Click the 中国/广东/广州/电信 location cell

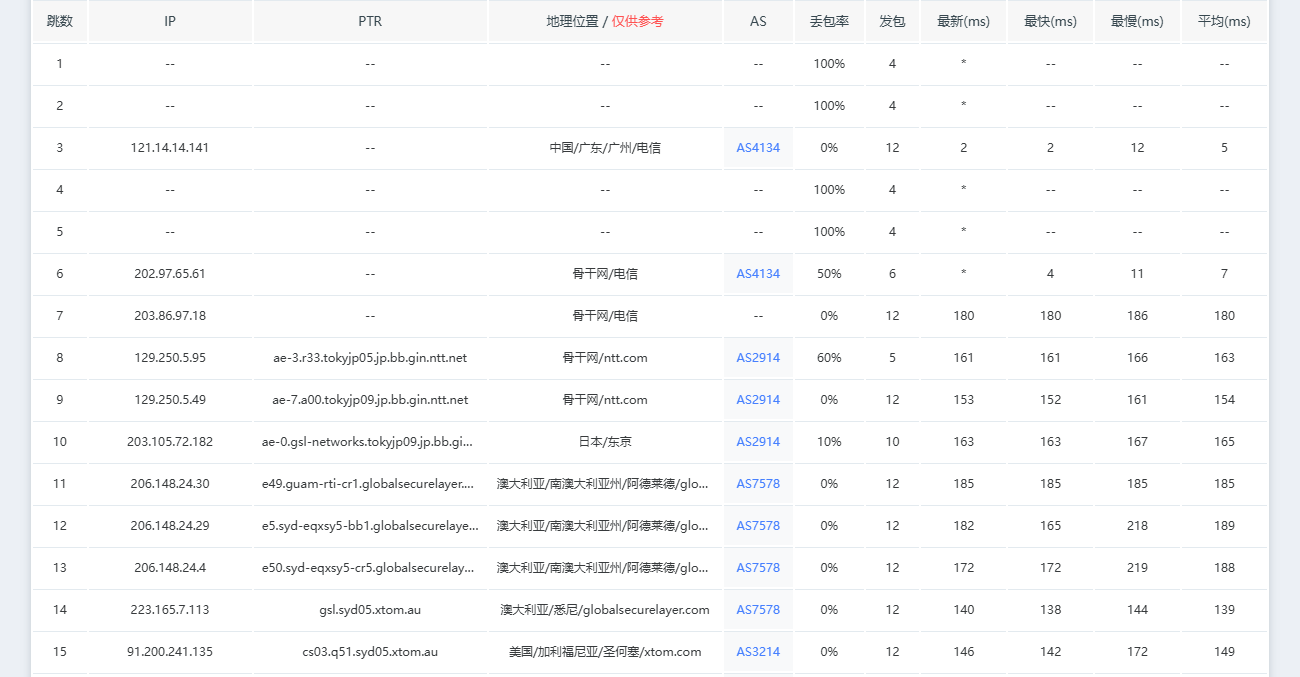(x=605, y=148)
